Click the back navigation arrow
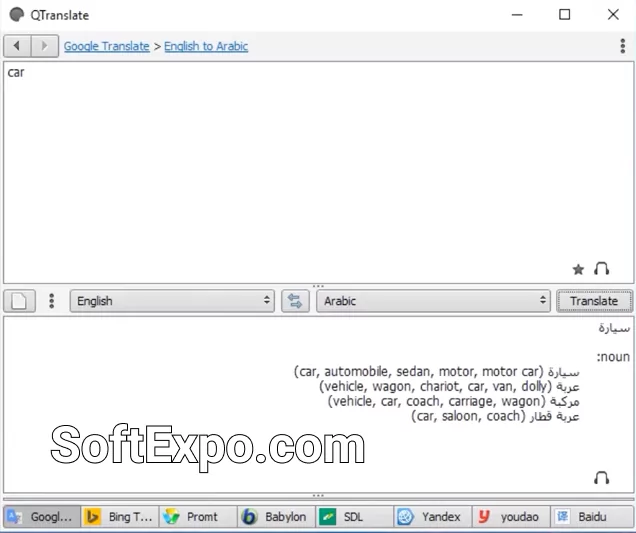636x533 pixels. [17, 46]
